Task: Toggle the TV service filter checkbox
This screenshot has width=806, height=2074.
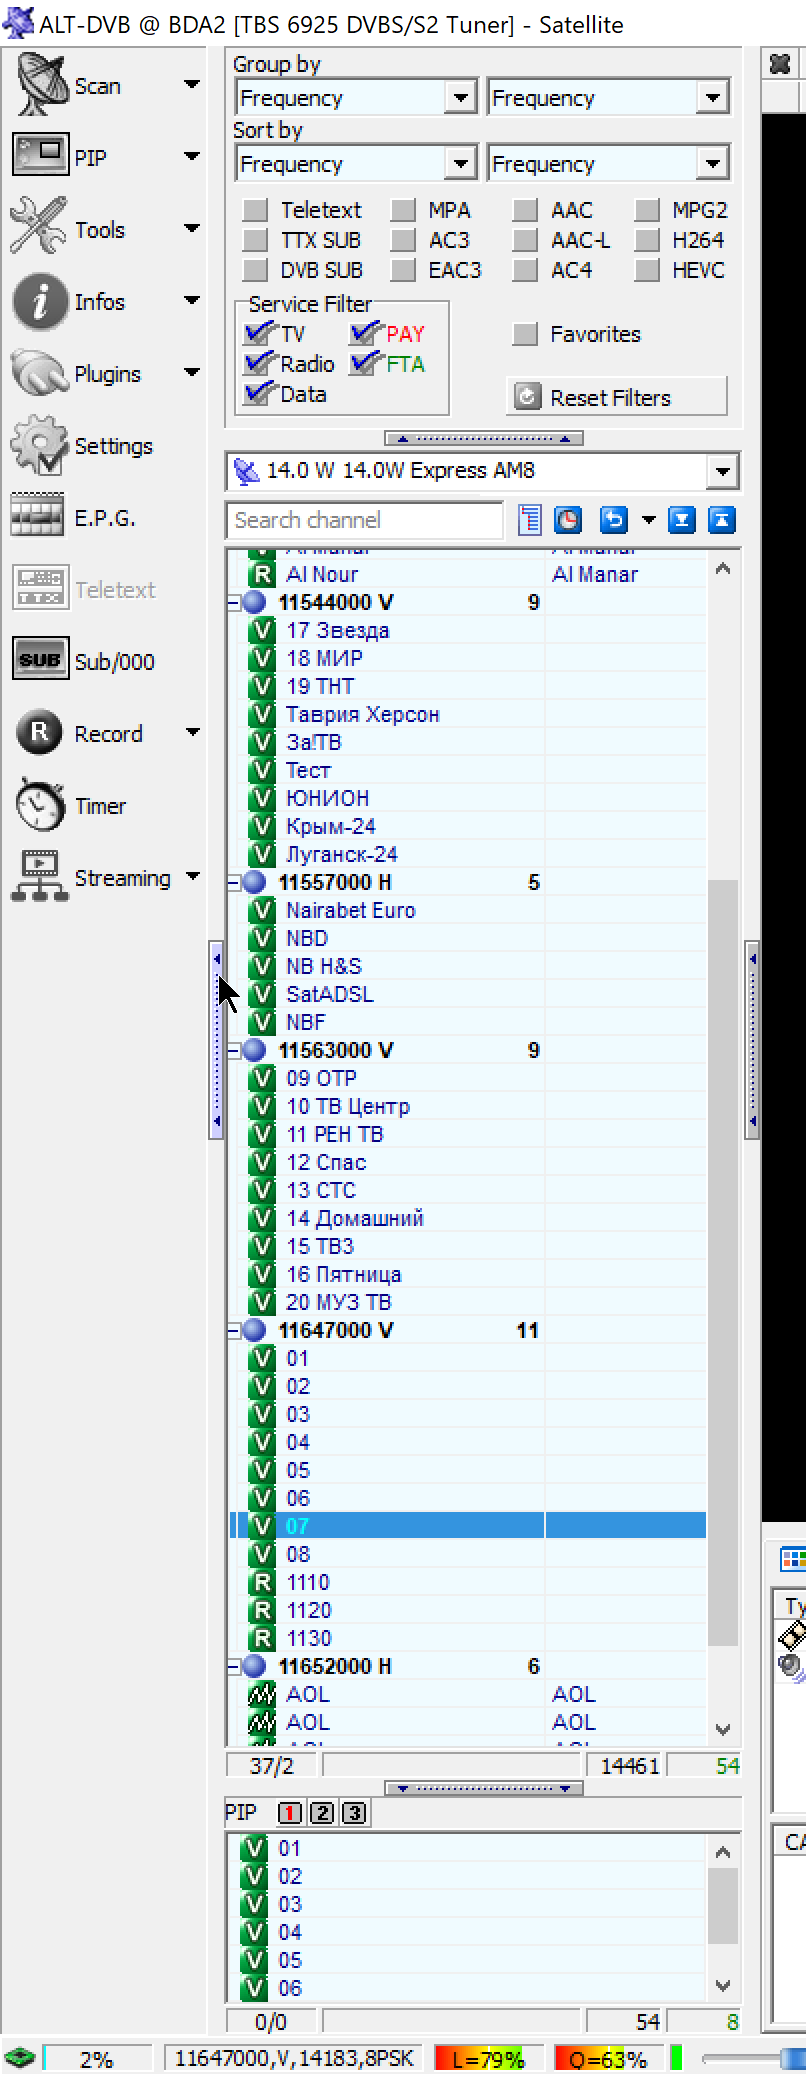Action: (259, 333)
